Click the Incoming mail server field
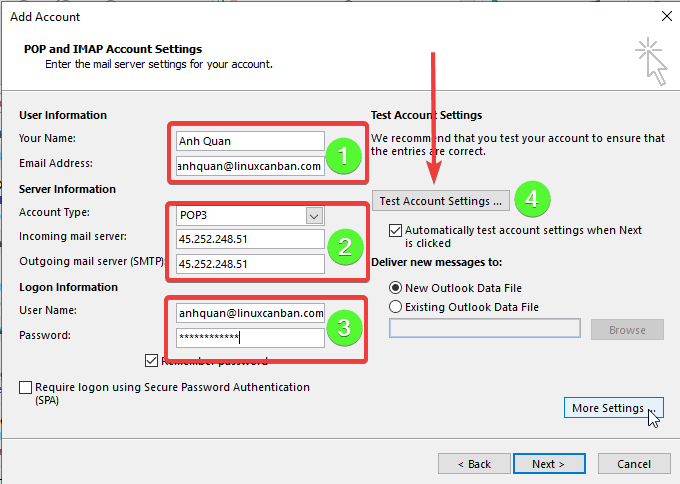The height and width of the screenshot is (484, 680). point(249,240)
